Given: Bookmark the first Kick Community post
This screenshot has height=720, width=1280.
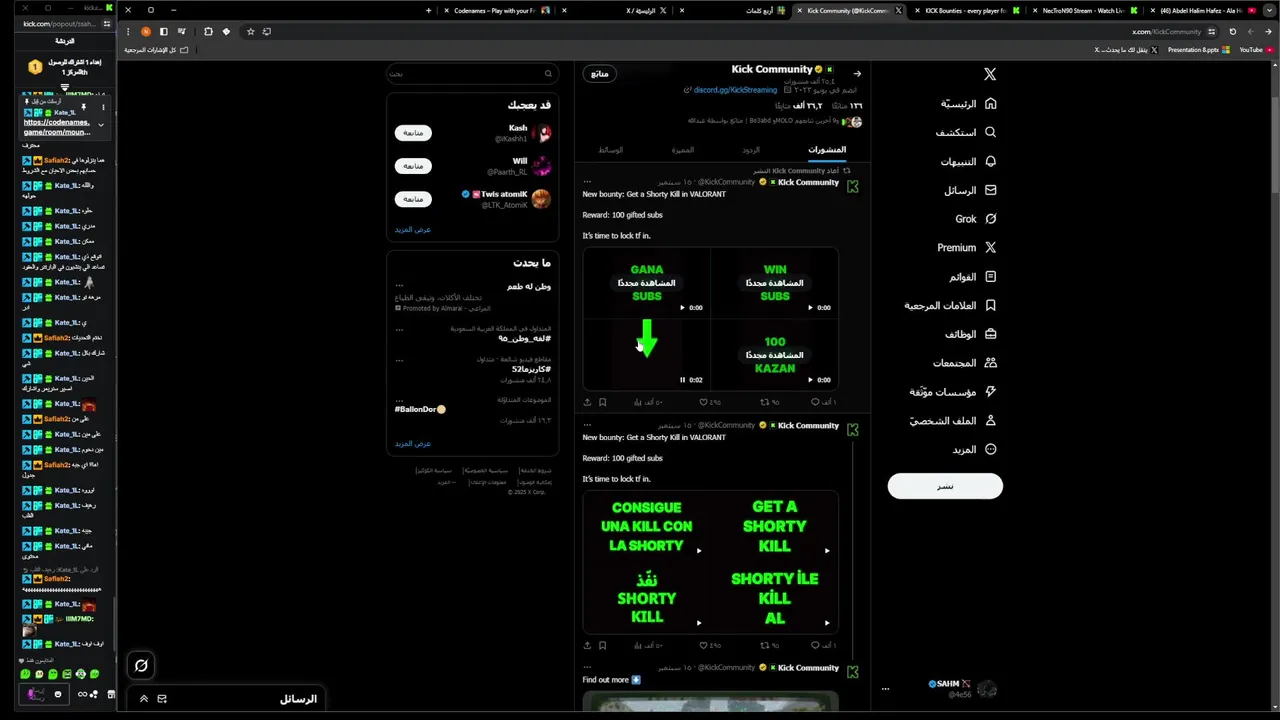Looking at the screenshot, I should [602, 402].
